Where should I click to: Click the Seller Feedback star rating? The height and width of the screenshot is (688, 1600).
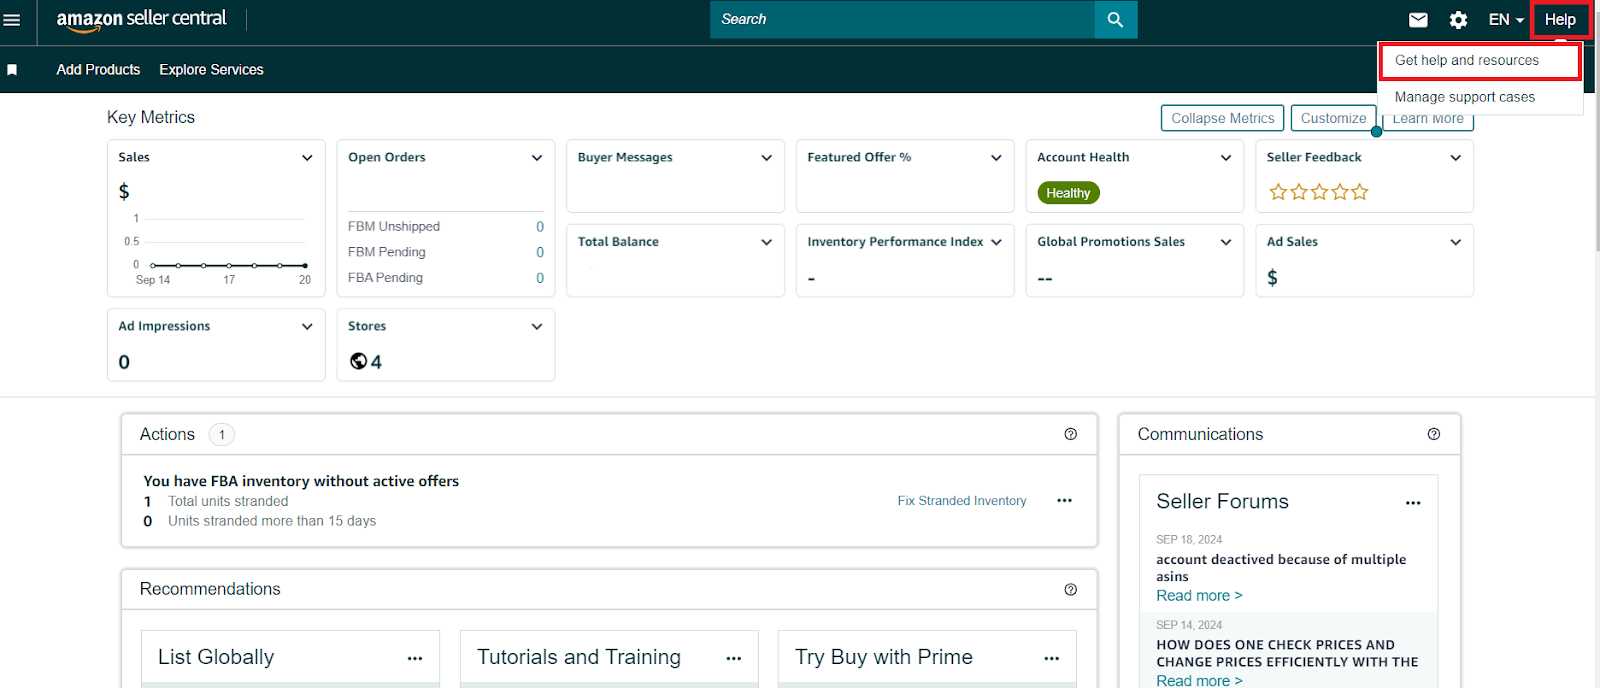[1318, 192]
